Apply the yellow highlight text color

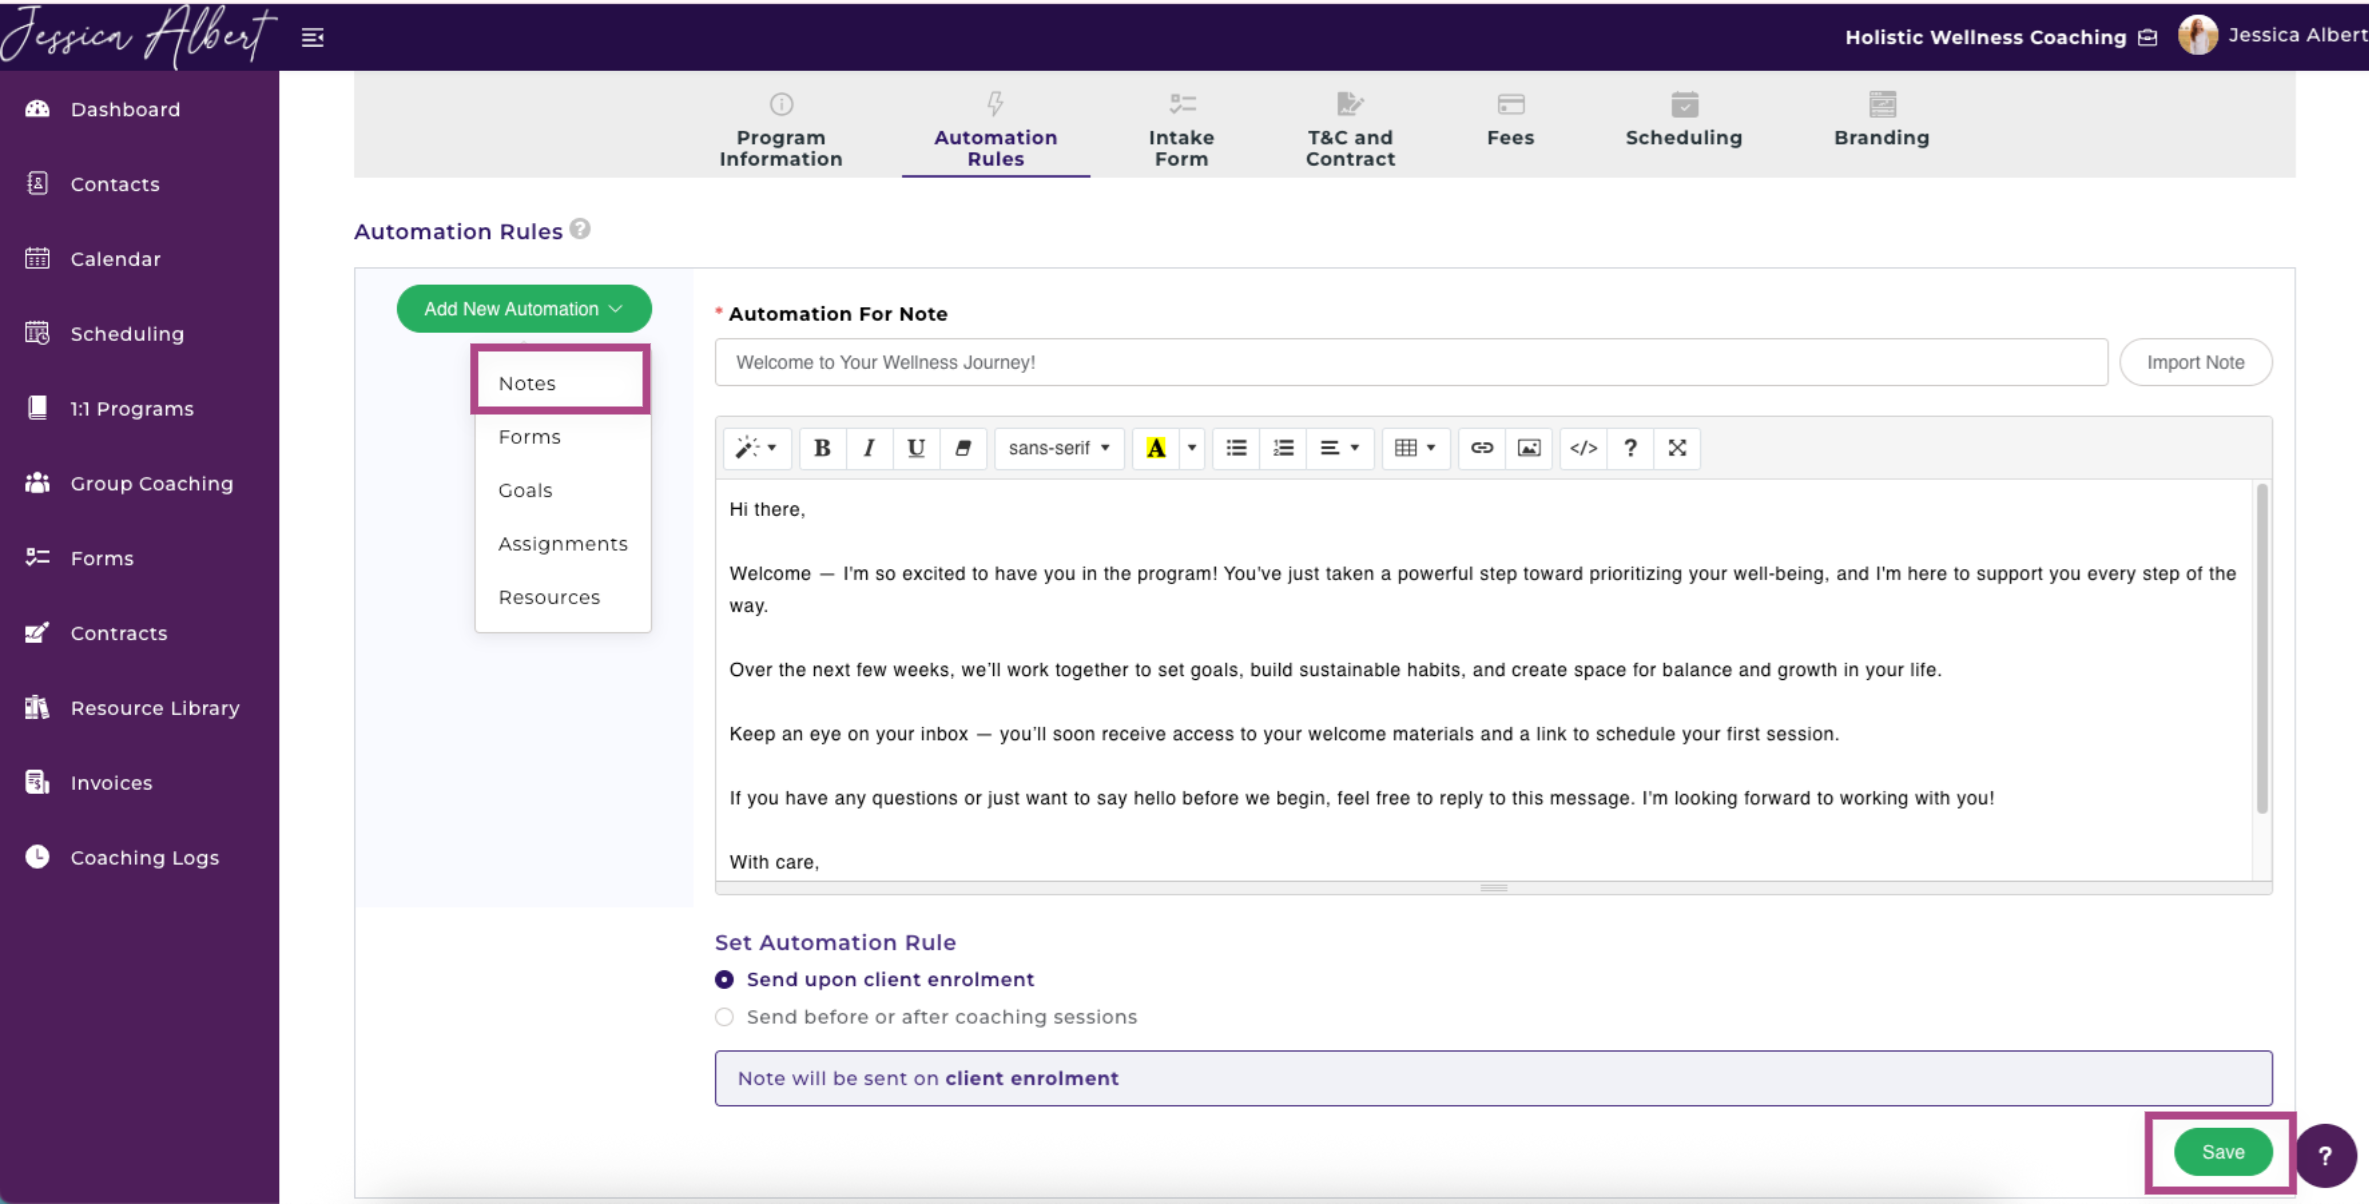[x=1156, y=448]
